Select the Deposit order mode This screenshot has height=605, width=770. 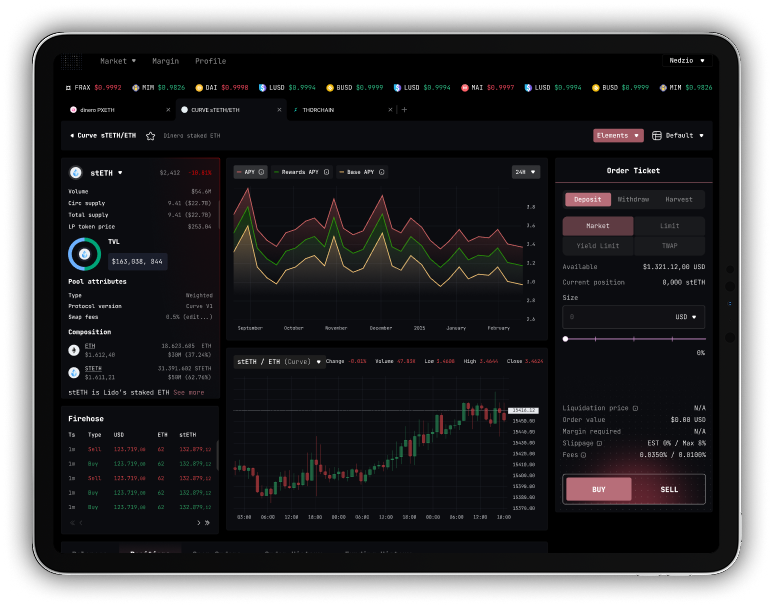tap(588, 199)
